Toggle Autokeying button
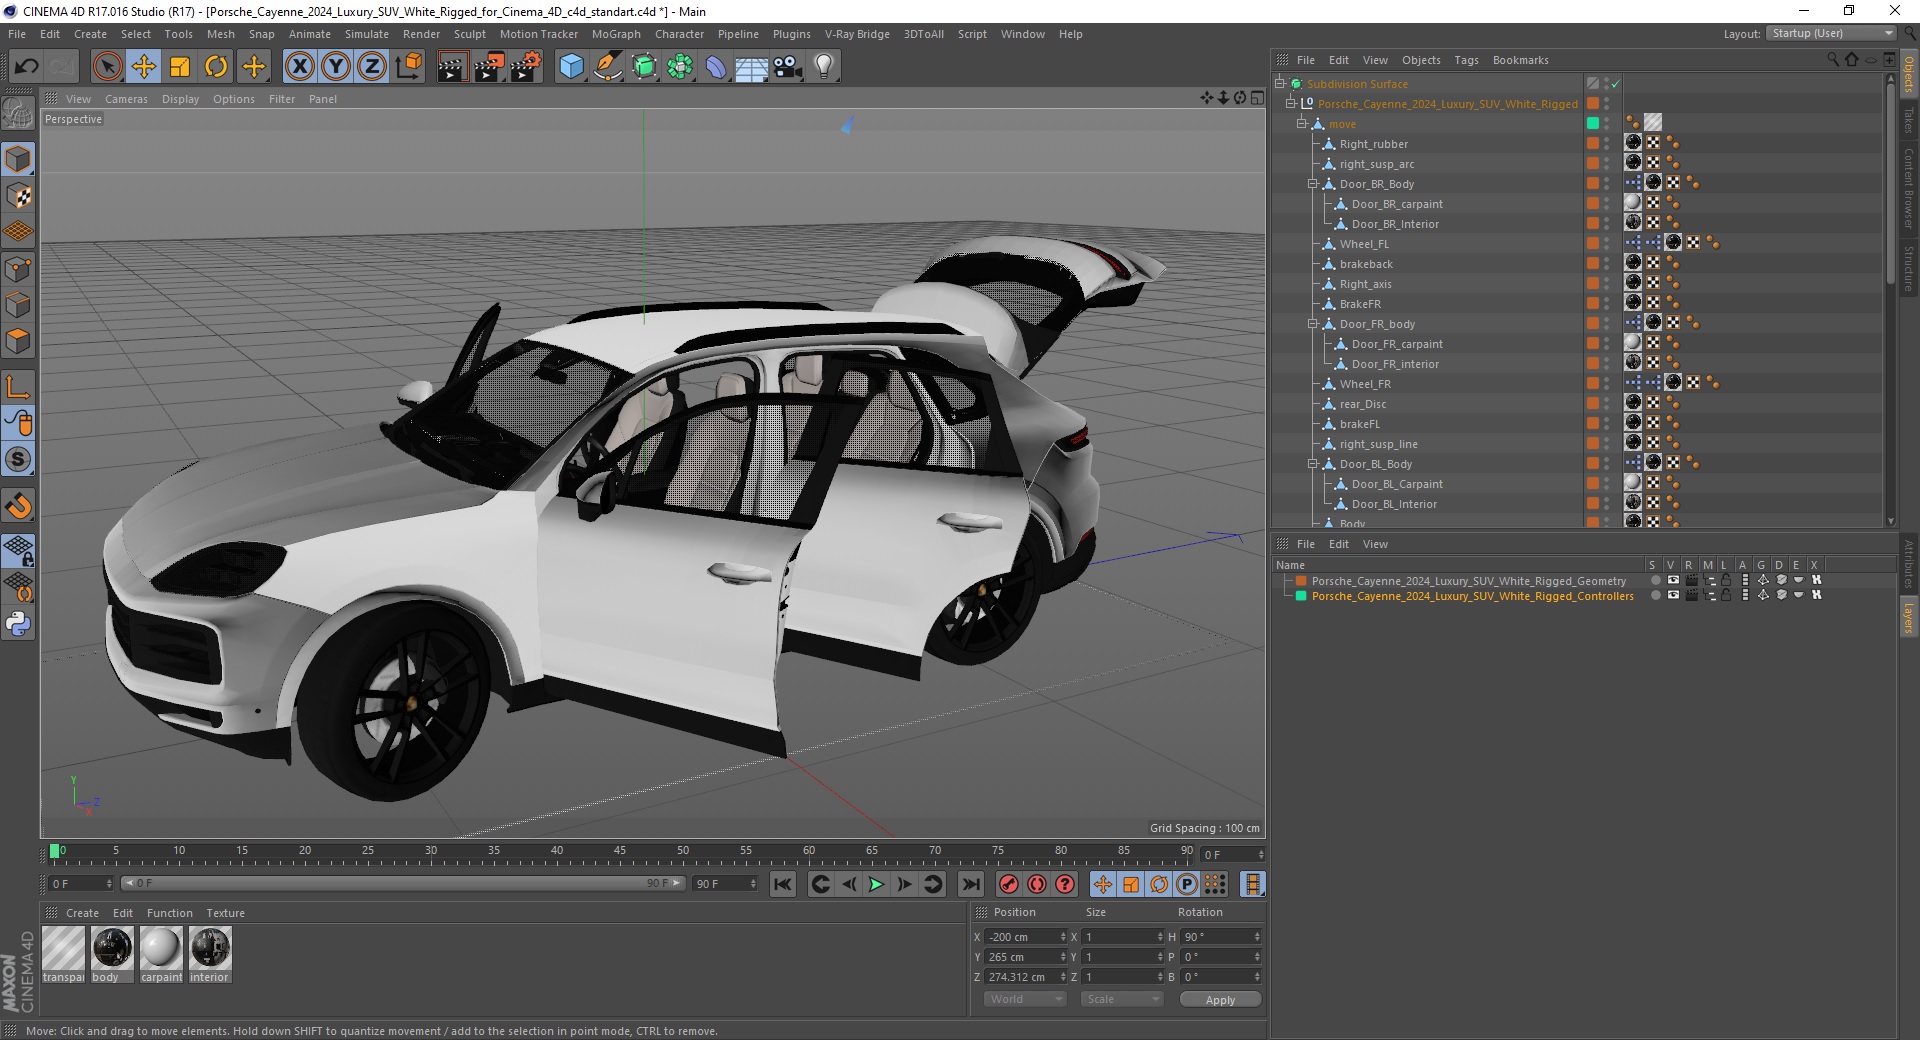Screen dimensions: 1920x1040 pos(1037,884)
